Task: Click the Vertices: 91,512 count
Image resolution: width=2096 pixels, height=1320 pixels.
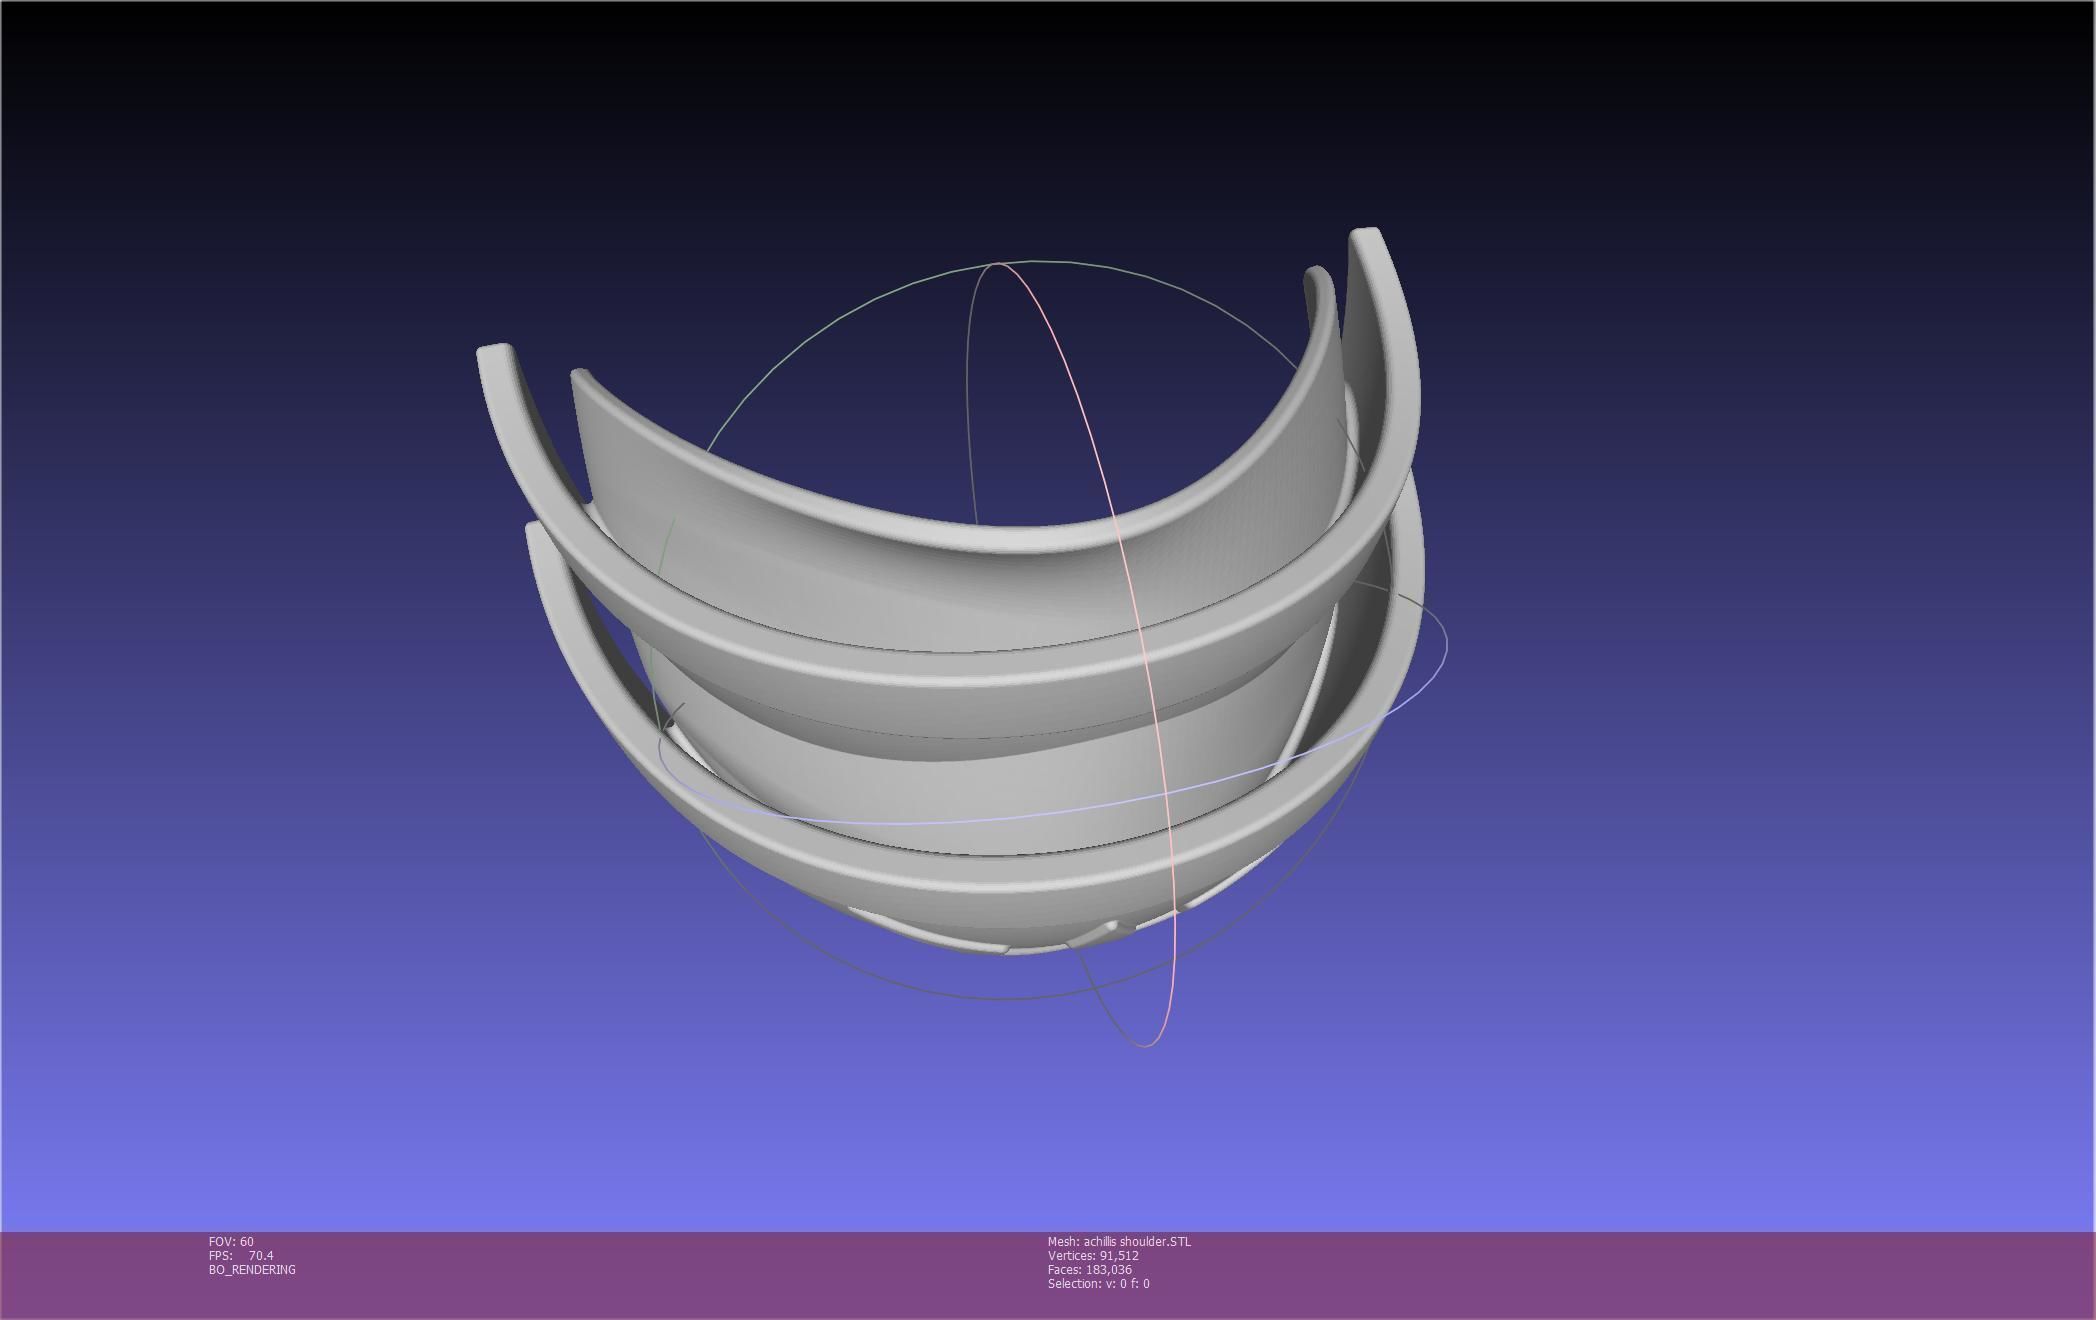Action: (1093, 1255)
